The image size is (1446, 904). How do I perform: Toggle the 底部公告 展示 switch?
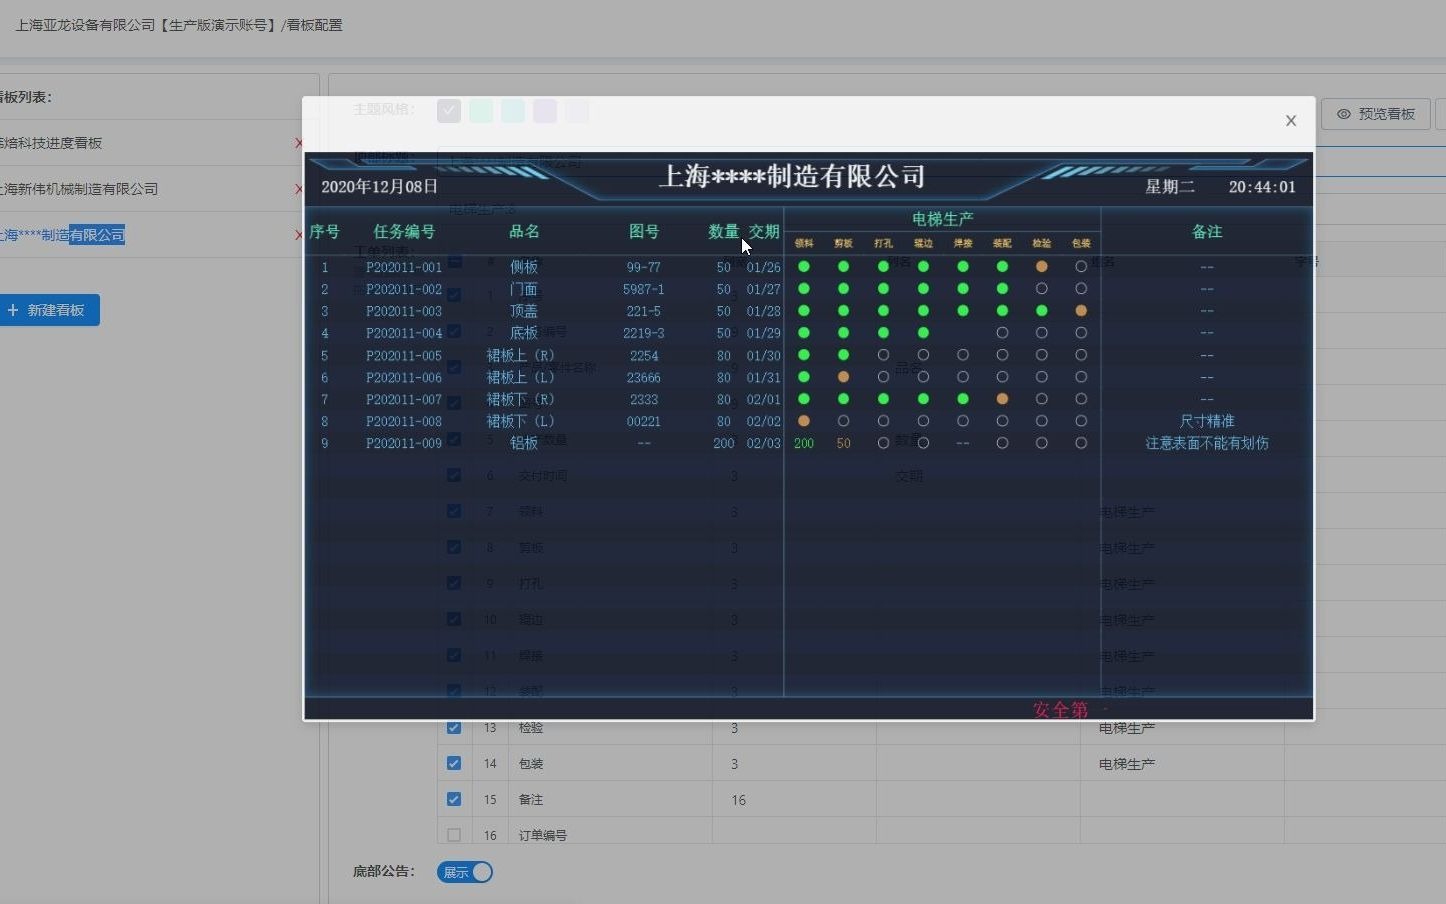pyautogui.click(x=465, y=872)
